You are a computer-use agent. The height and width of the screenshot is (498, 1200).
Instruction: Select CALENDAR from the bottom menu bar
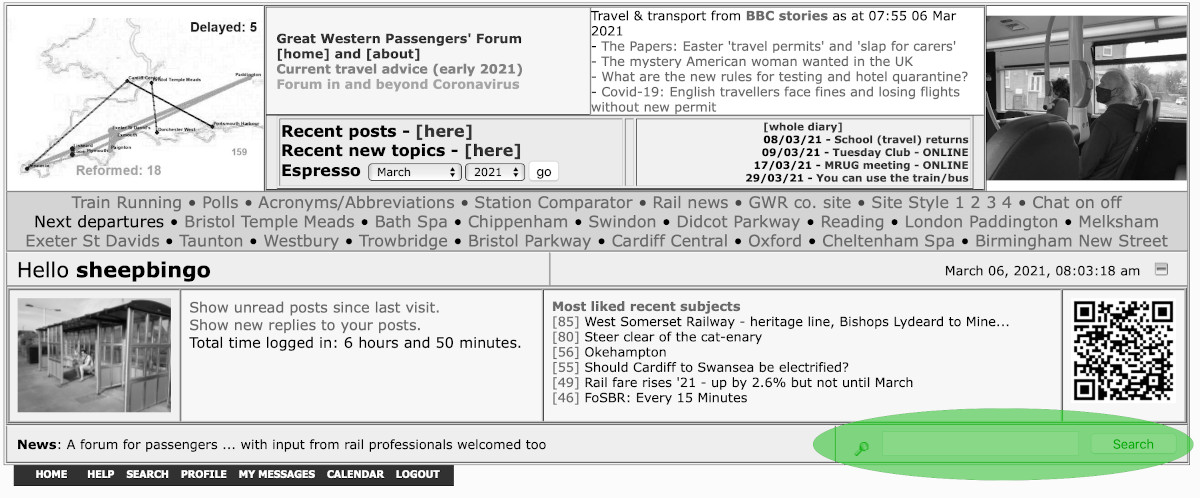(x=355, y=474)
